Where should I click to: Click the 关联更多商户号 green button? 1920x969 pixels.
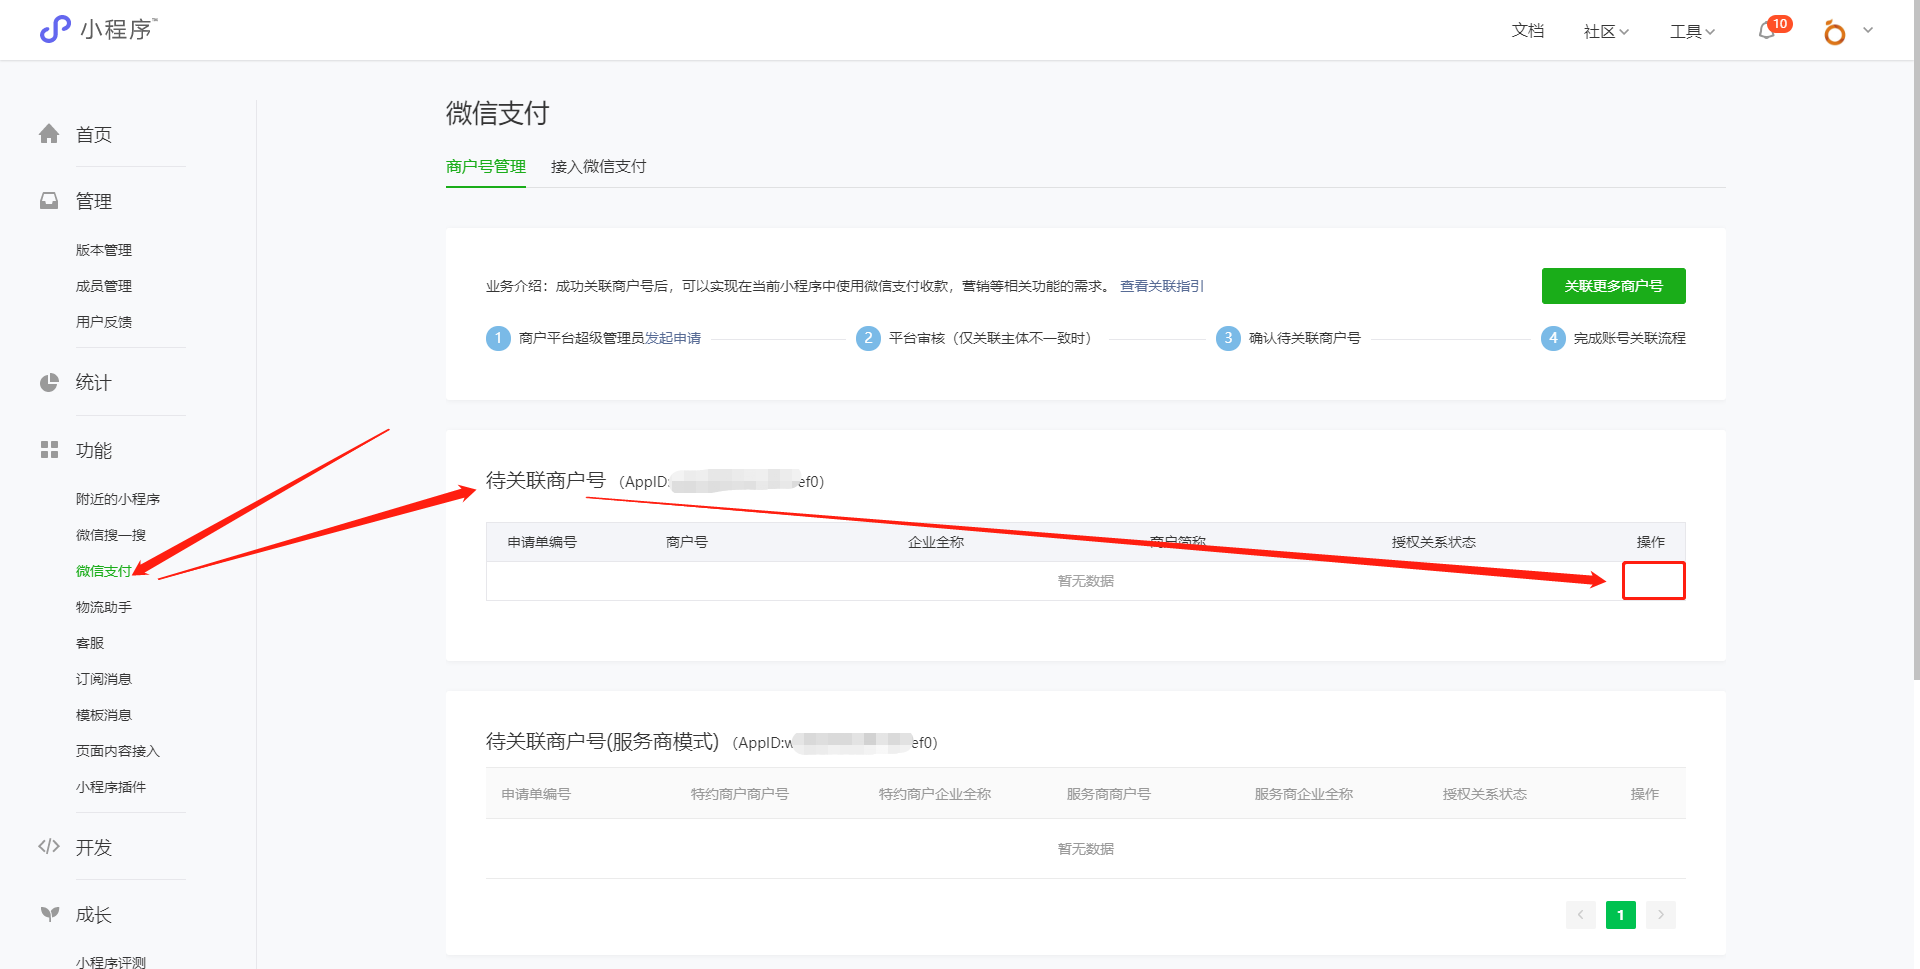point(1613,286)
